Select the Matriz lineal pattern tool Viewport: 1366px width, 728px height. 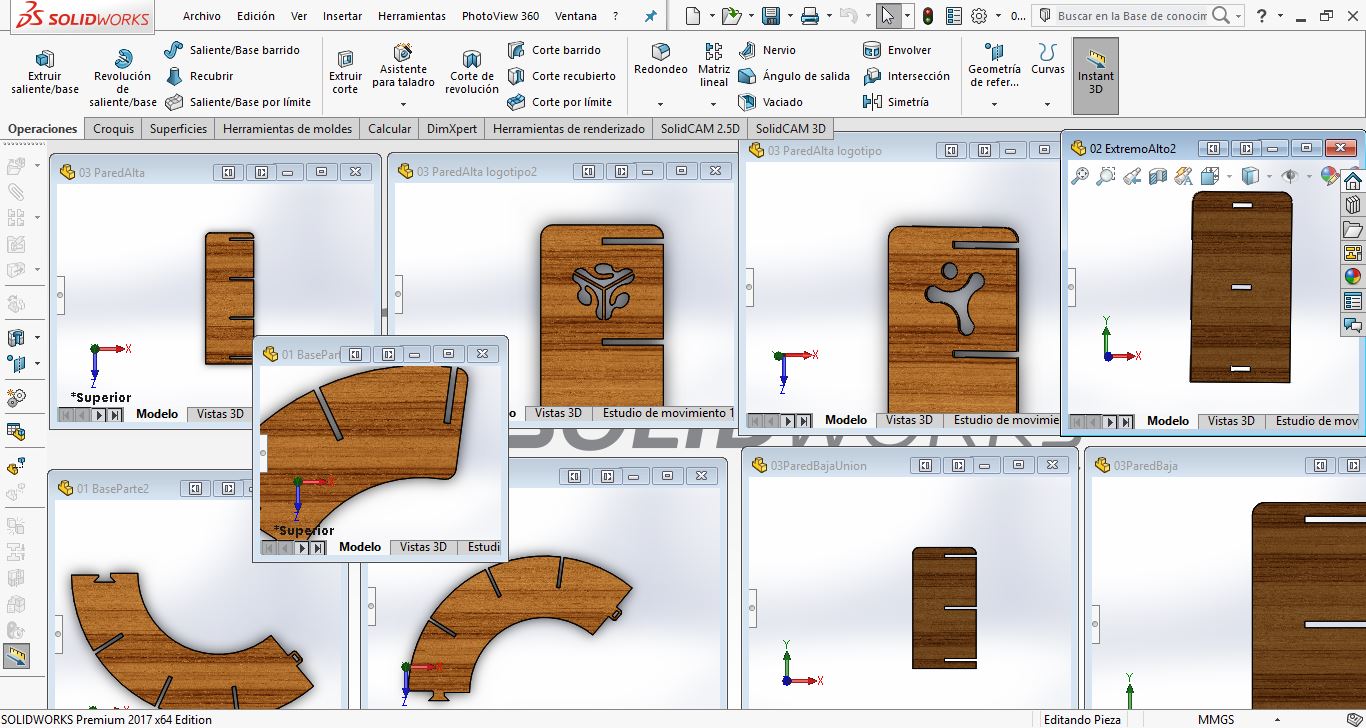(x=714, y=66)
